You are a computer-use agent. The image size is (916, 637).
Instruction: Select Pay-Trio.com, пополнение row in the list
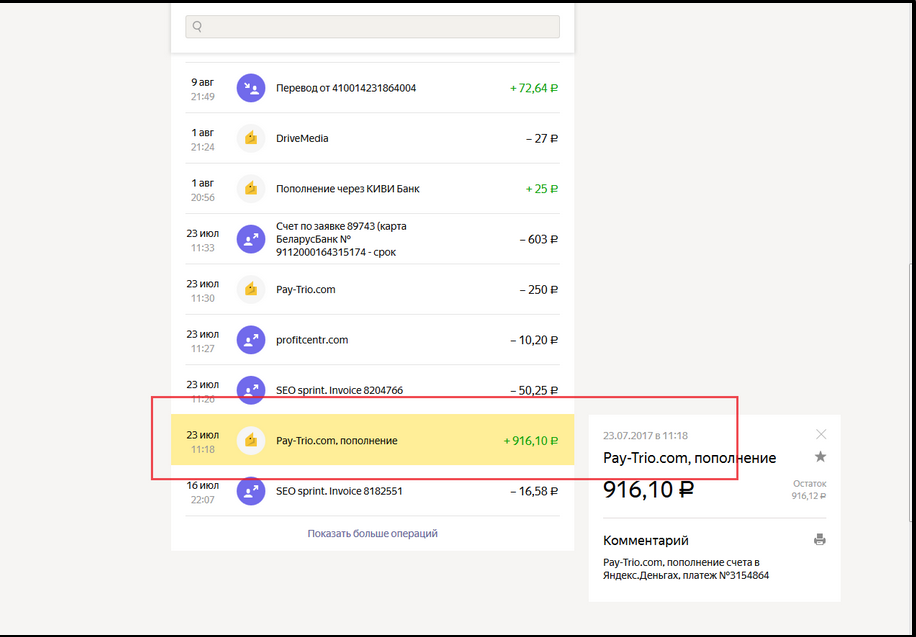click(x=372, y=440)
